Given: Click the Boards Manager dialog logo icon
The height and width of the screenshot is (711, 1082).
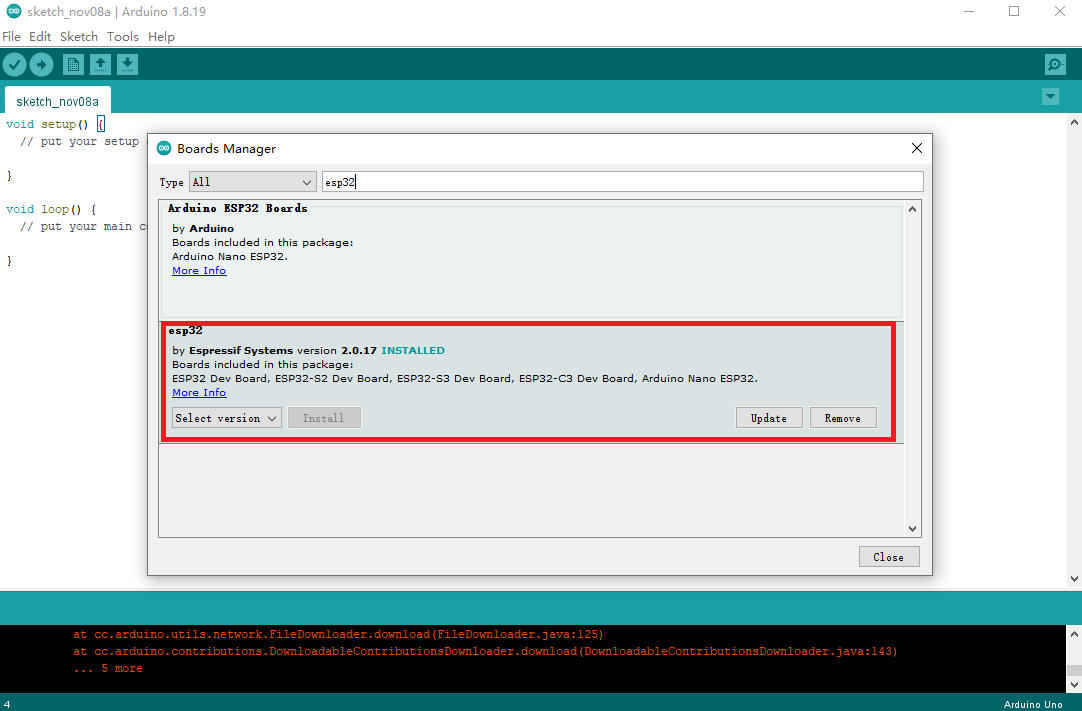Looking at the screenshot, I should tap(164, 148).
